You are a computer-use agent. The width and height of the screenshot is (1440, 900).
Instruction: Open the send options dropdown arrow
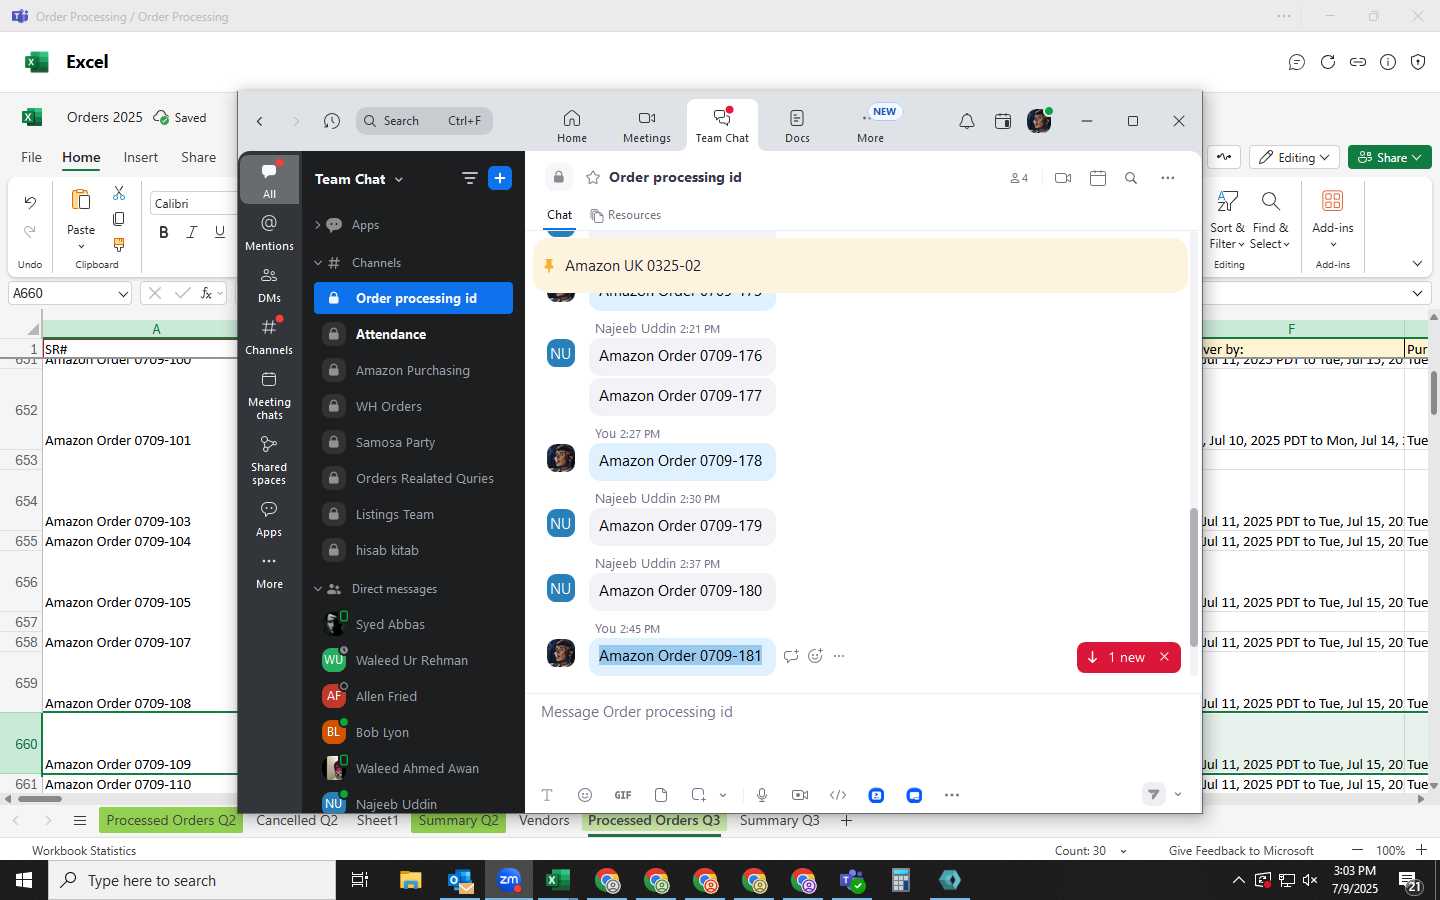click(x=1178, y=794)
